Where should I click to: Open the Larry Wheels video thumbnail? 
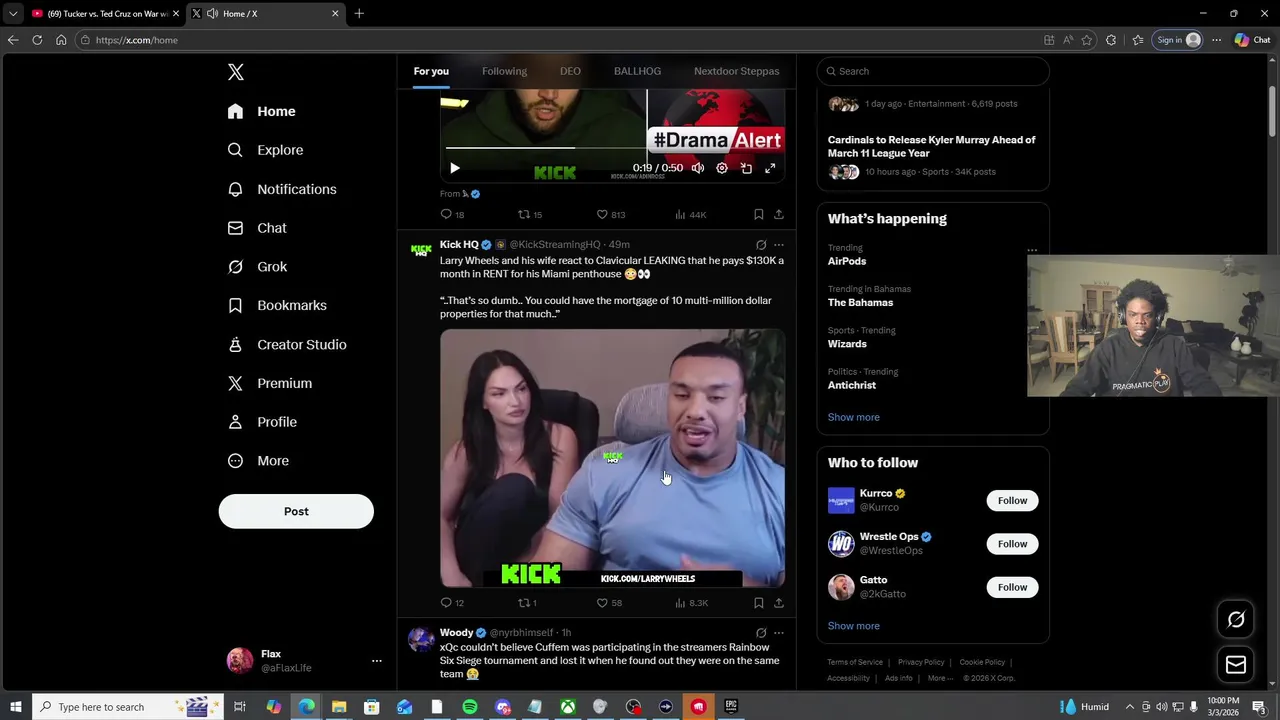coord(612,458)
